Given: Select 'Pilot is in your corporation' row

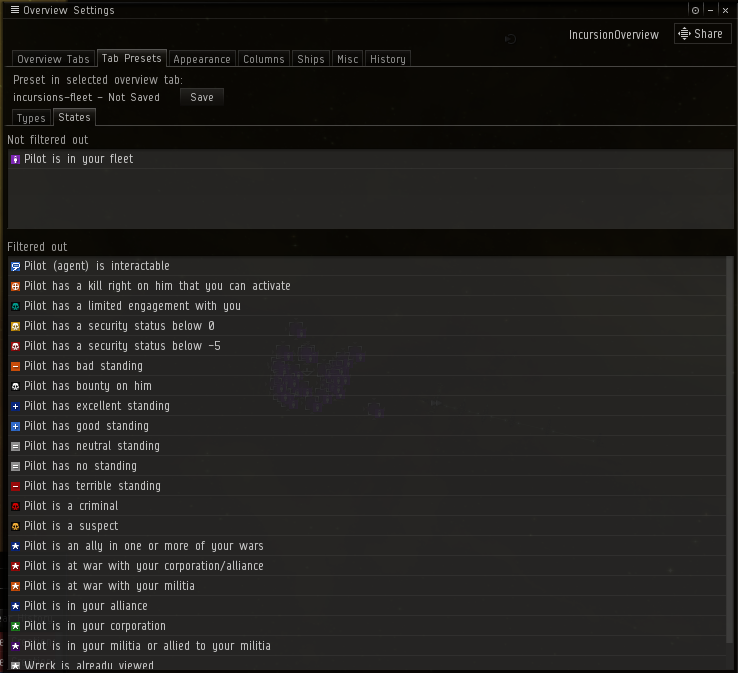Looking at the screenshot, I should pyautogui.click(x=367, y=626).
